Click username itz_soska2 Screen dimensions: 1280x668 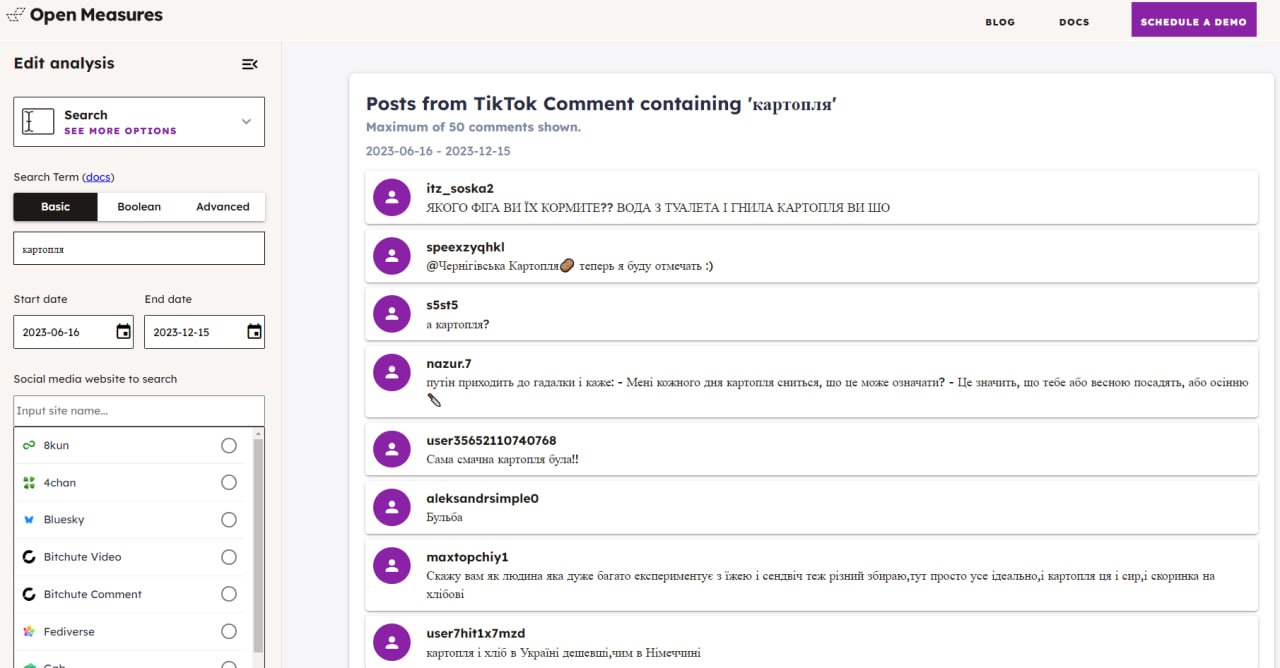[x=460, y=188]
